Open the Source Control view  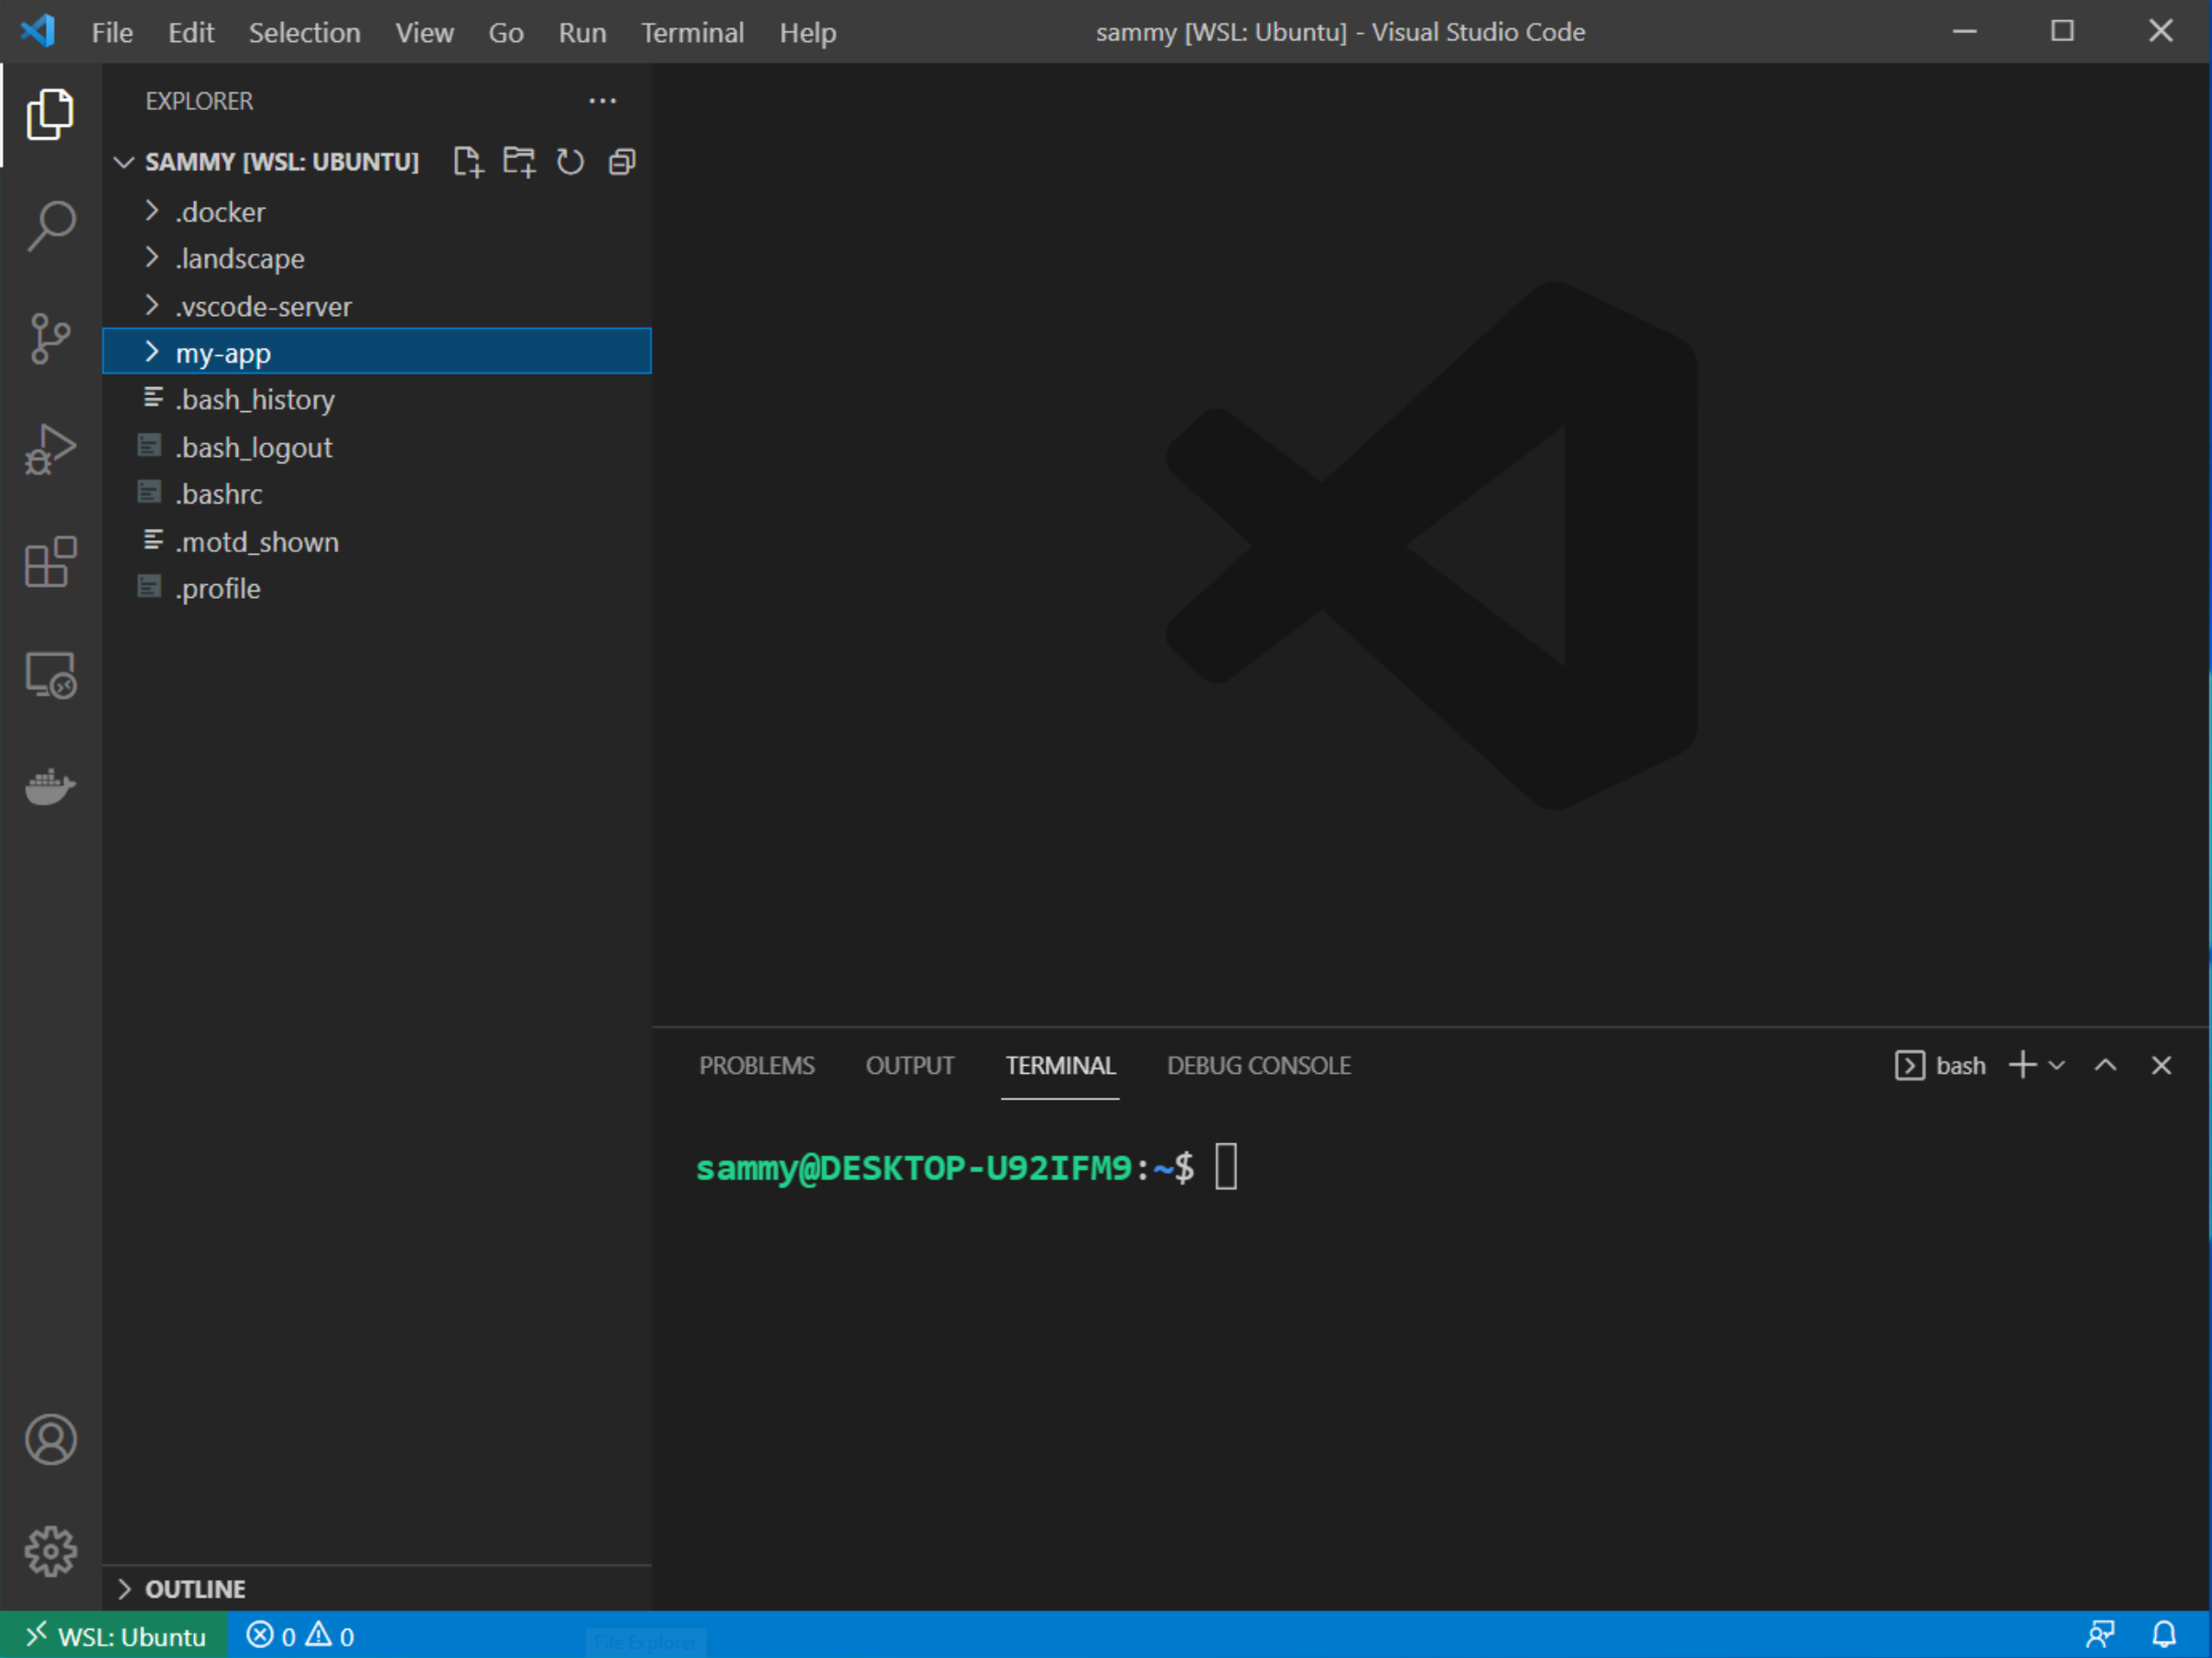coord(50,338)
